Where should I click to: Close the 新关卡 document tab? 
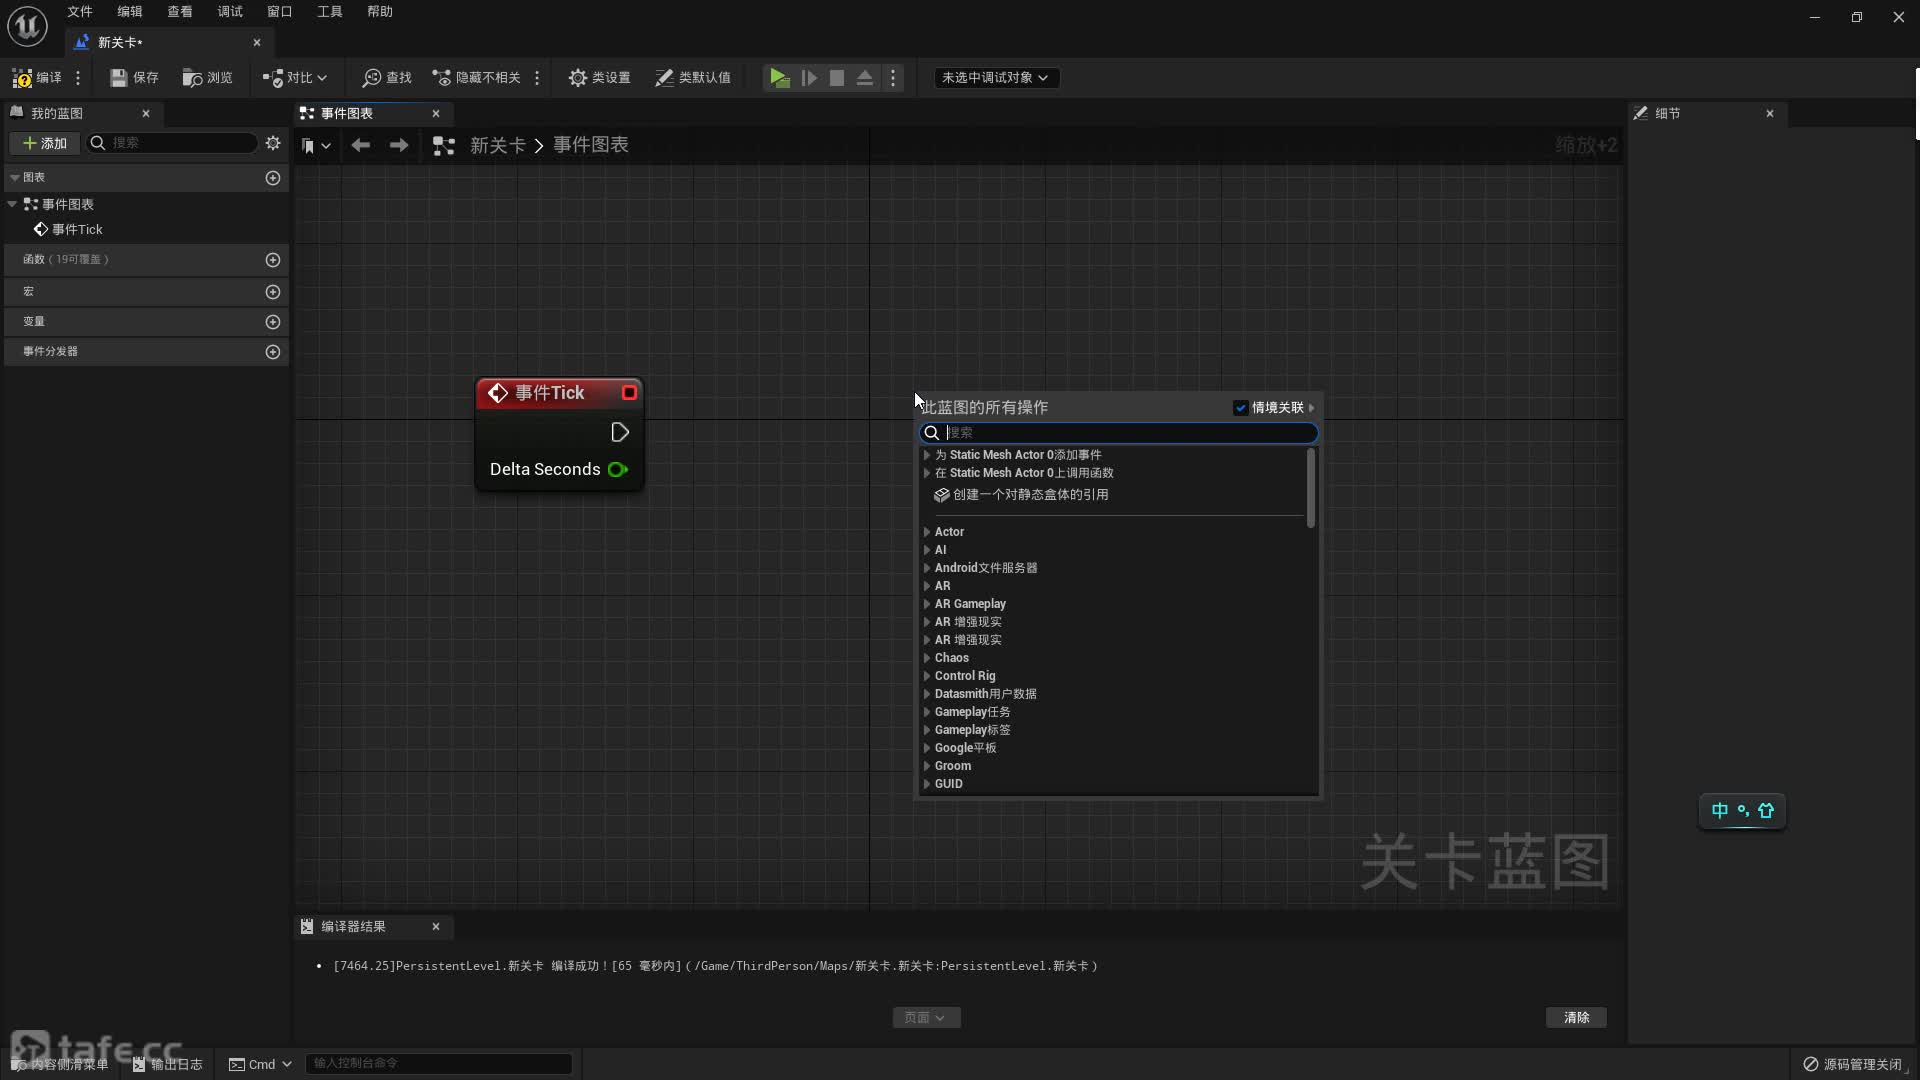pyautogui.click(x=257, y=42)
